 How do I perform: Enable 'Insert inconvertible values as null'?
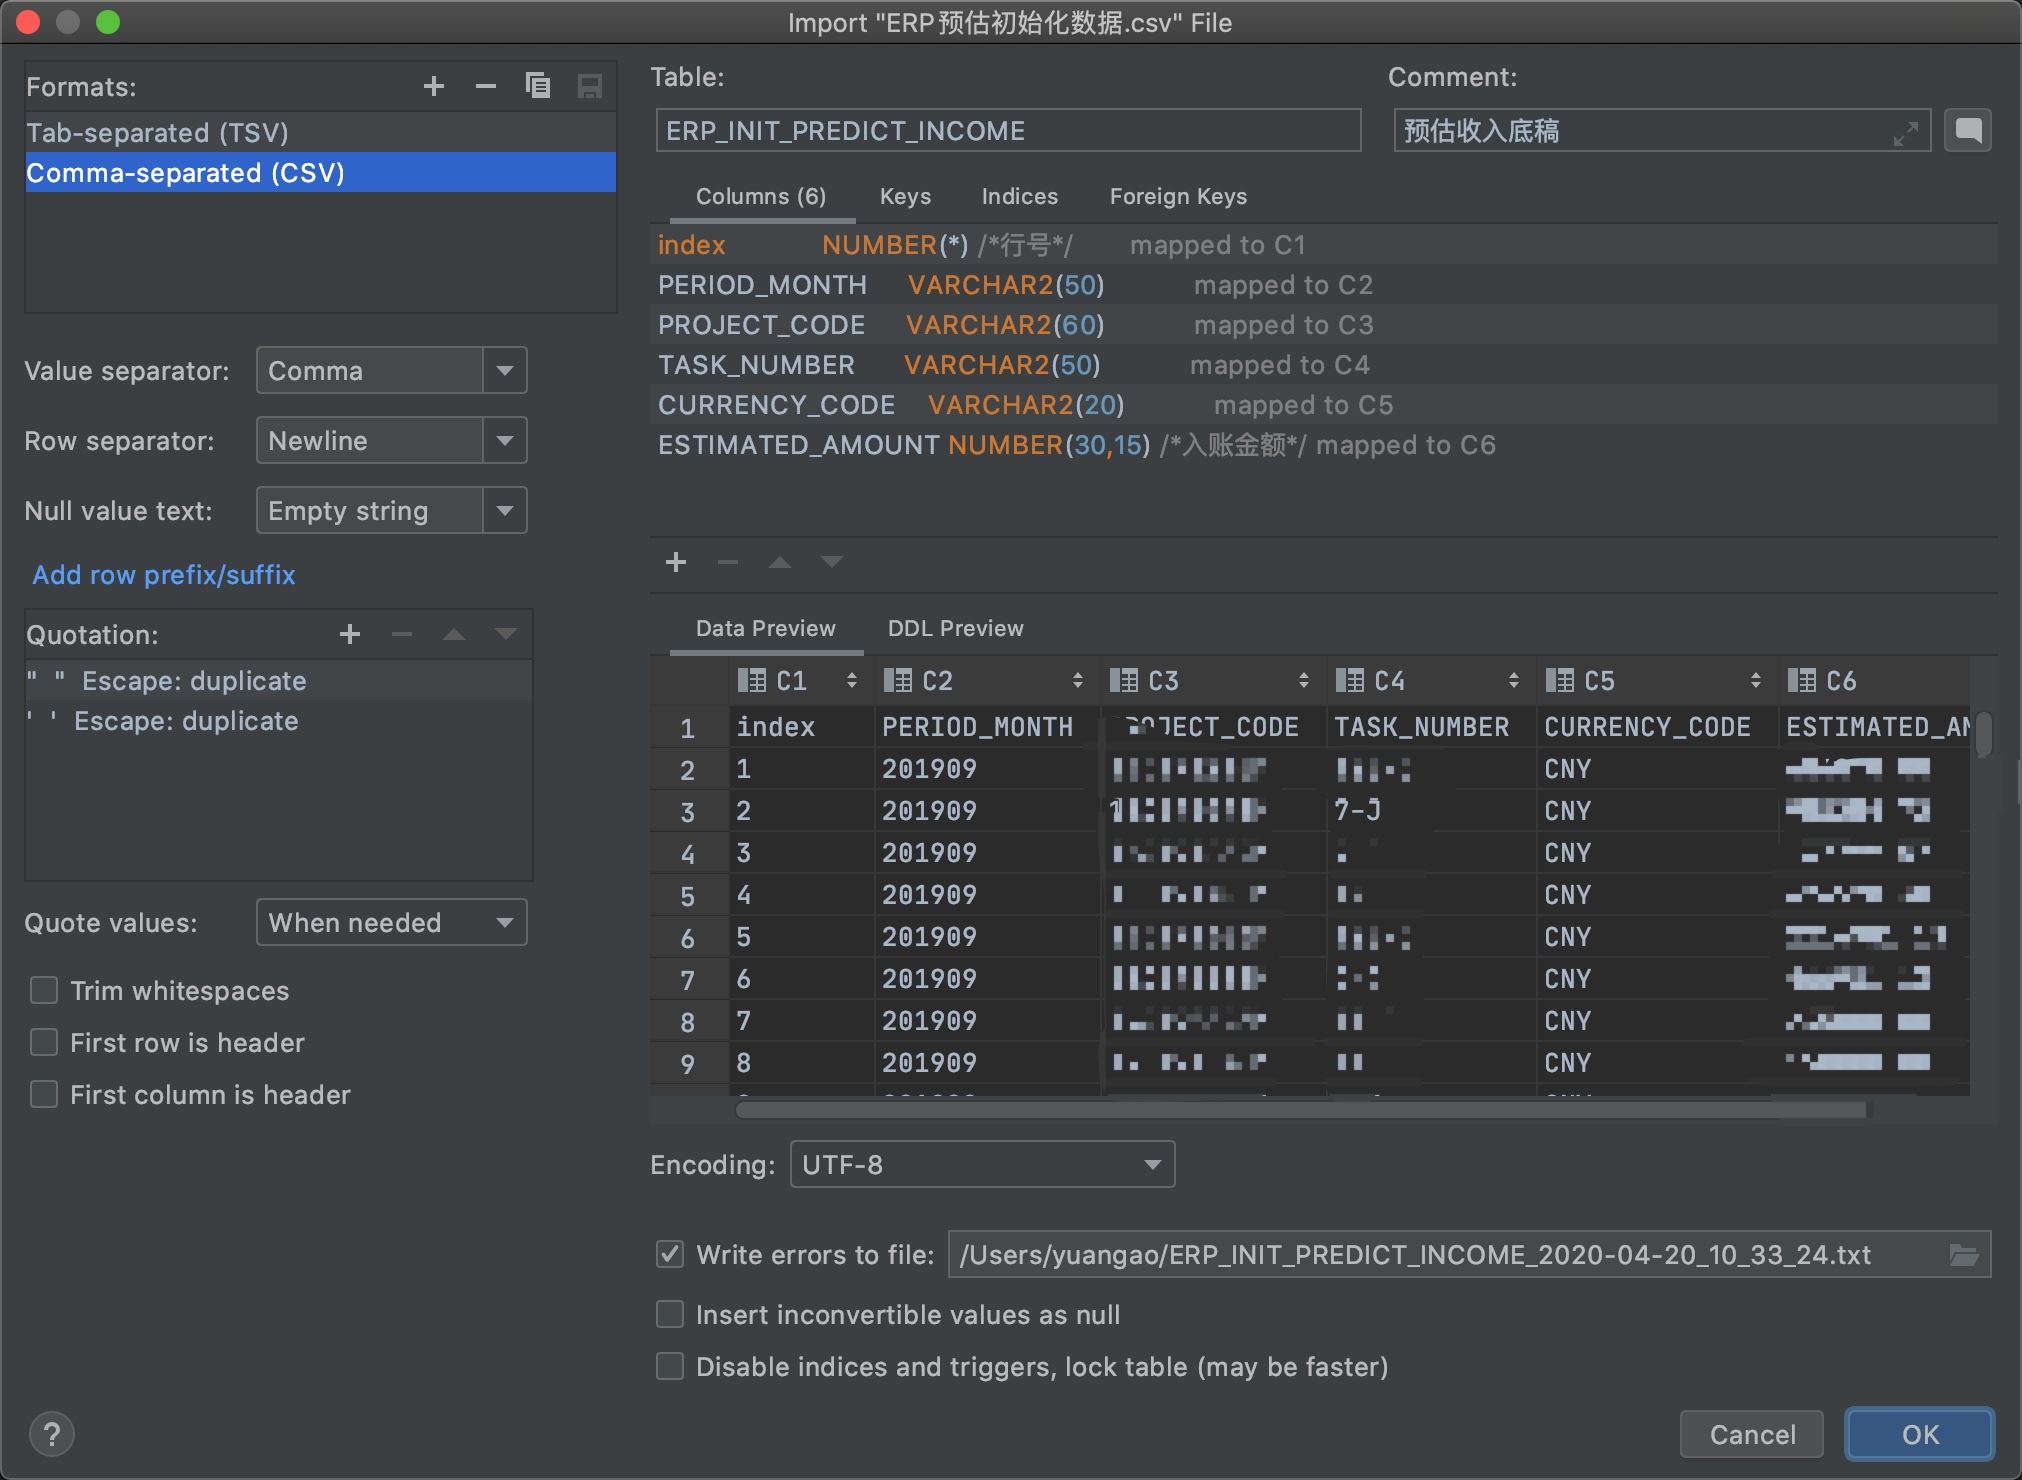click(x=670, y=1314)
